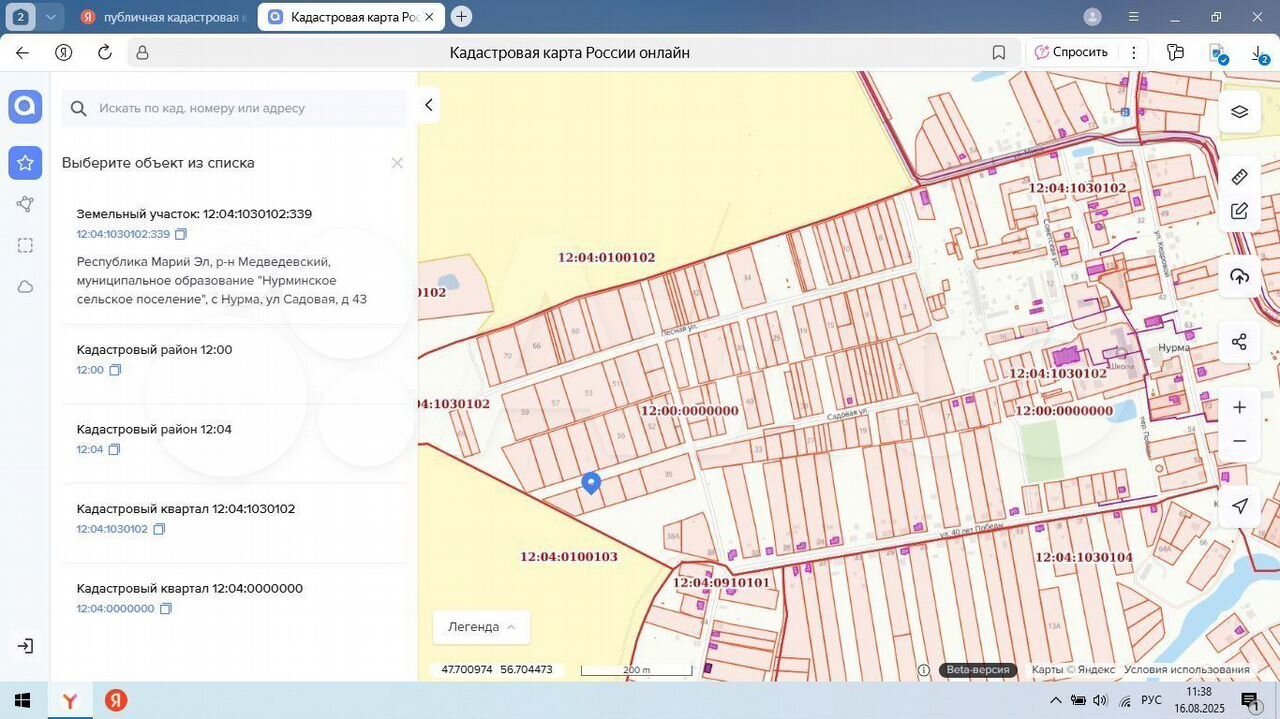Copy the quarter code 12:04:0000000
Image resolution: width=1280 pixels, height=719 pixels.
[166, 608]
